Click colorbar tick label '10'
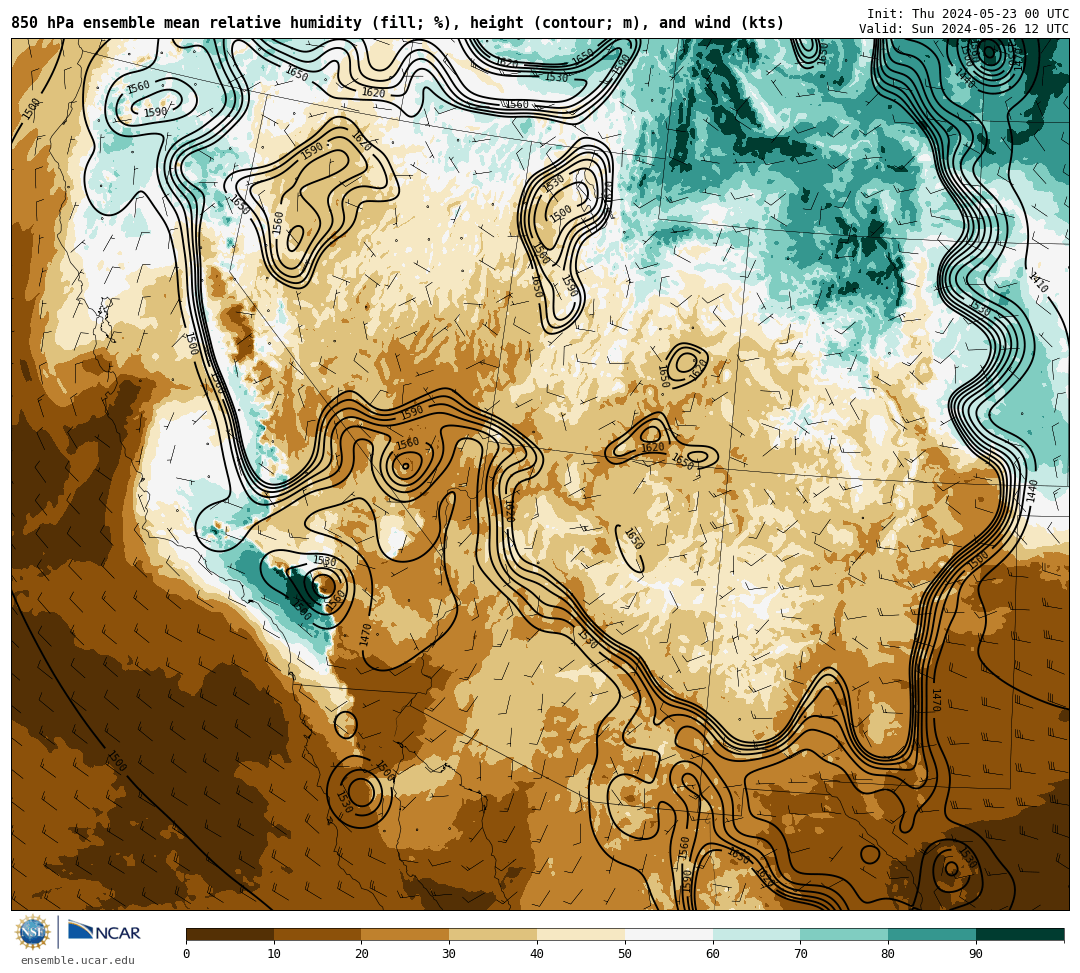This screenshot has height=973, width=1080. click(274, 954)
